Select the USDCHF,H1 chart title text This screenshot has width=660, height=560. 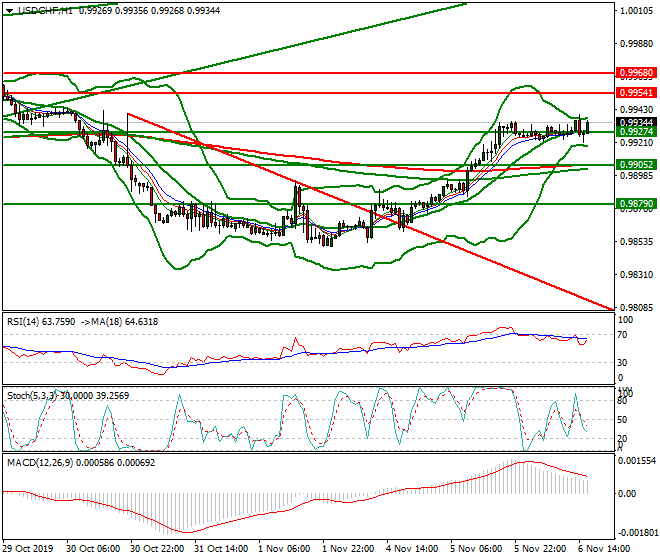coord(45,11)
